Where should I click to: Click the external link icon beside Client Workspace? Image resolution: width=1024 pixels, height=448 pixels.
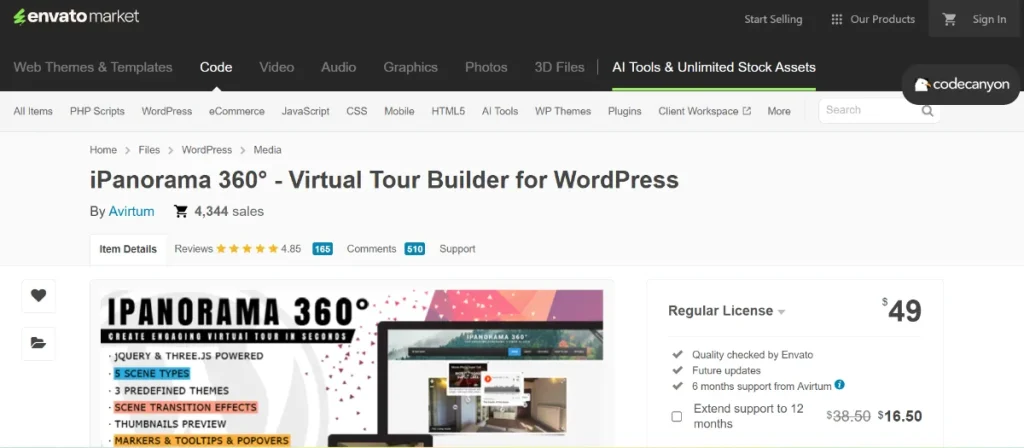click(x=747, y=111)
